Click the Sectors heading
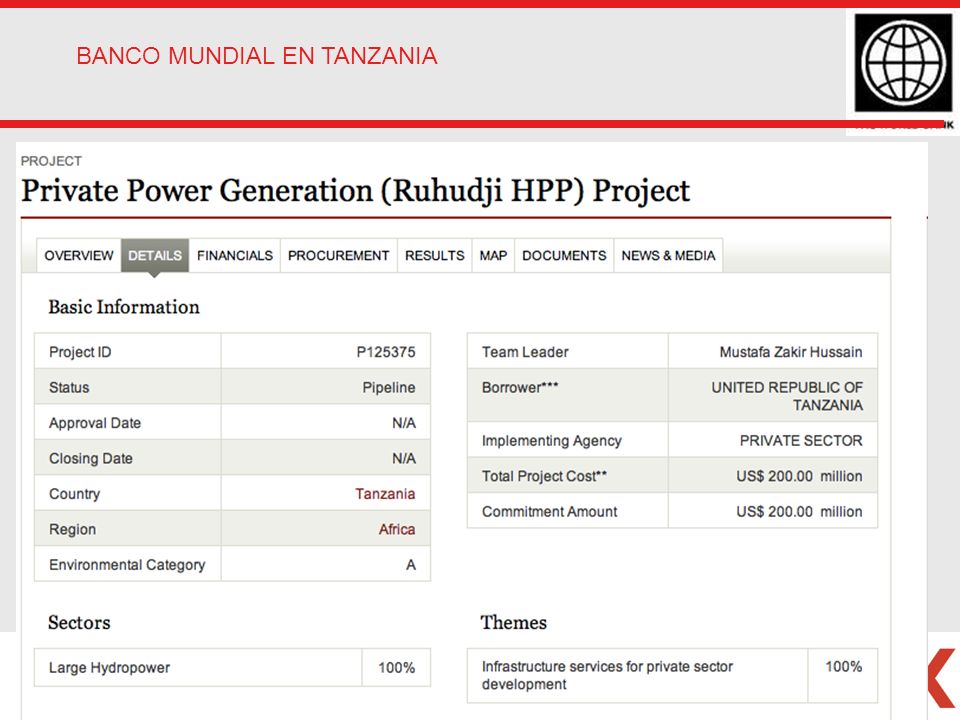 point(79,623)
